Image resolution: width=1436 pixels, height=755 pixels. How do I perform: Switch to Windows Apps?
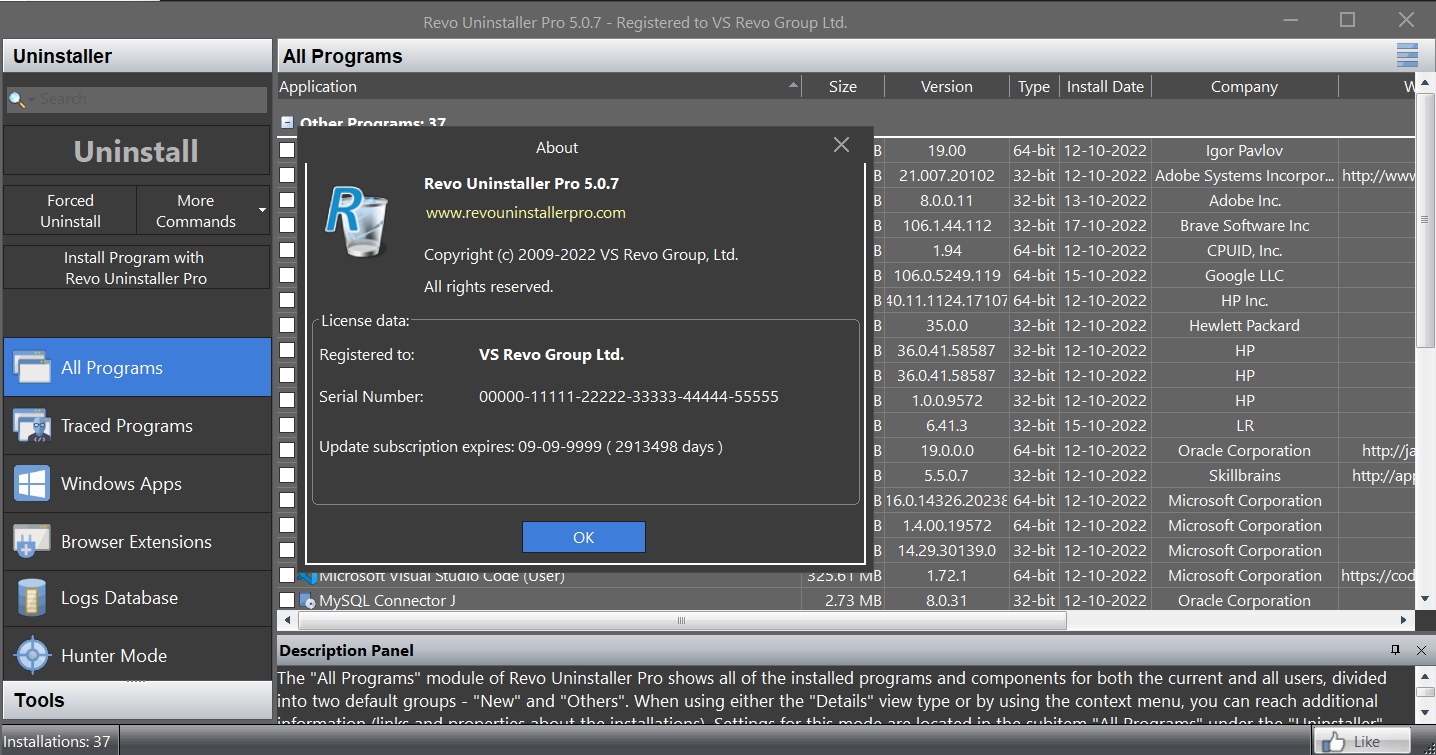pyautogui.click(x=137, y=484)
